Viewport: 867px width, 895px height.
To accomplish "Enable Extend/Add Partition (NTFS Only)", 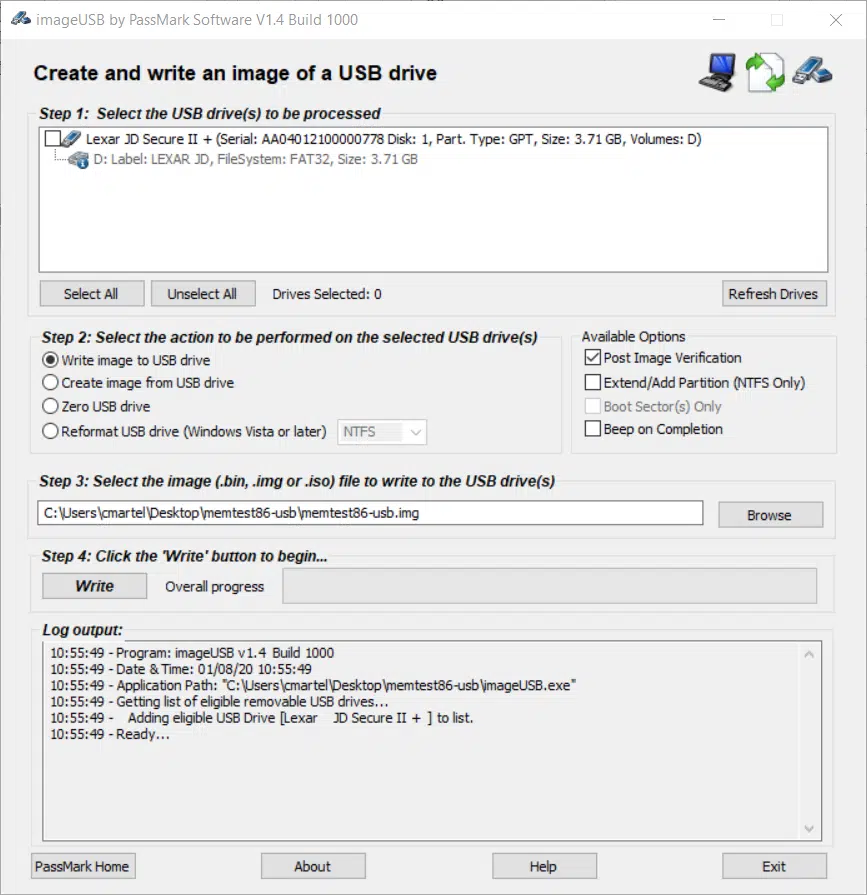I will click(x=592, y=382).
